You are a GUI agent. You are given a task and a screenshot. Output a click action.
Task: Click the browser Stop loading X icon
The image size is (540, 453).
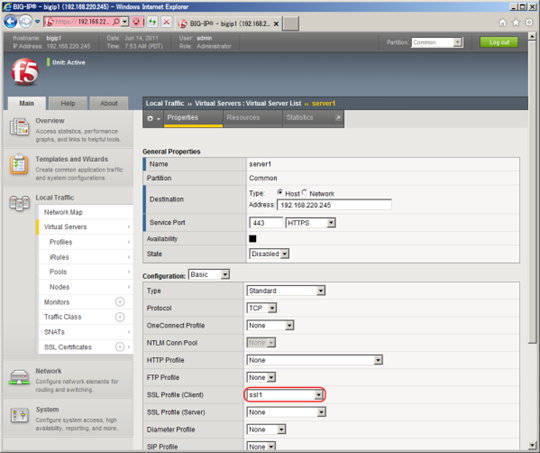tap(166, 22)
